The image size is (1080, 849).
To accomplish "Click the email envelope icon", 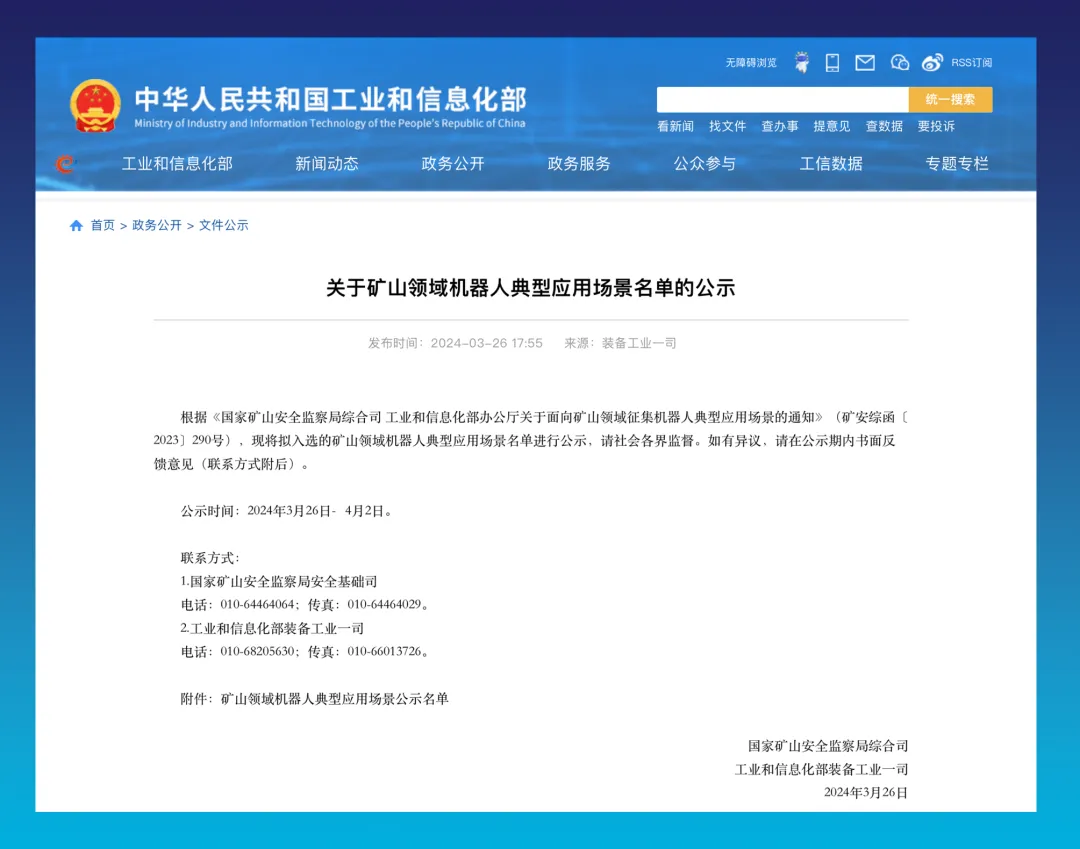I will pyautogui.click(x=864, y=62).
